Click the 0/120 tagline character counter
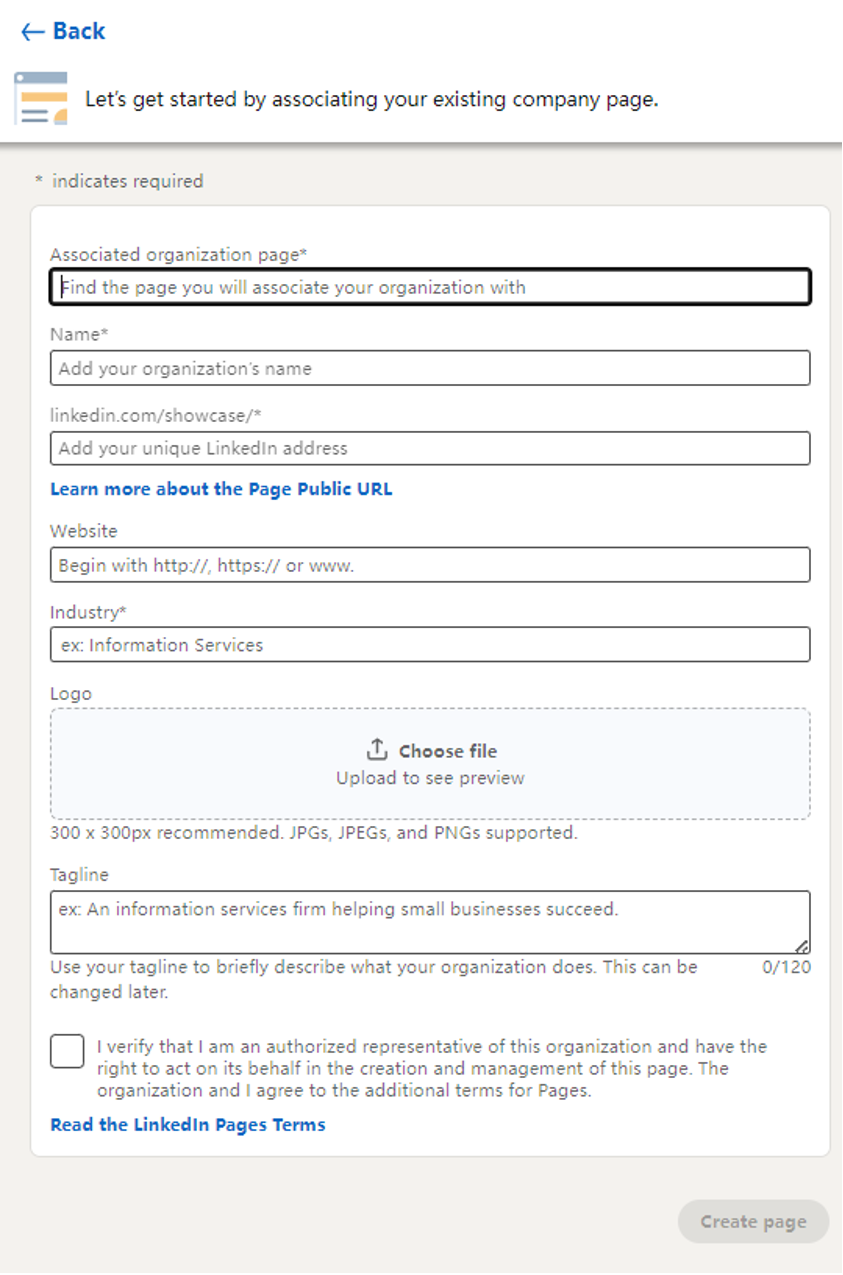The image size is (843, 1275). [x=786, y=967]
